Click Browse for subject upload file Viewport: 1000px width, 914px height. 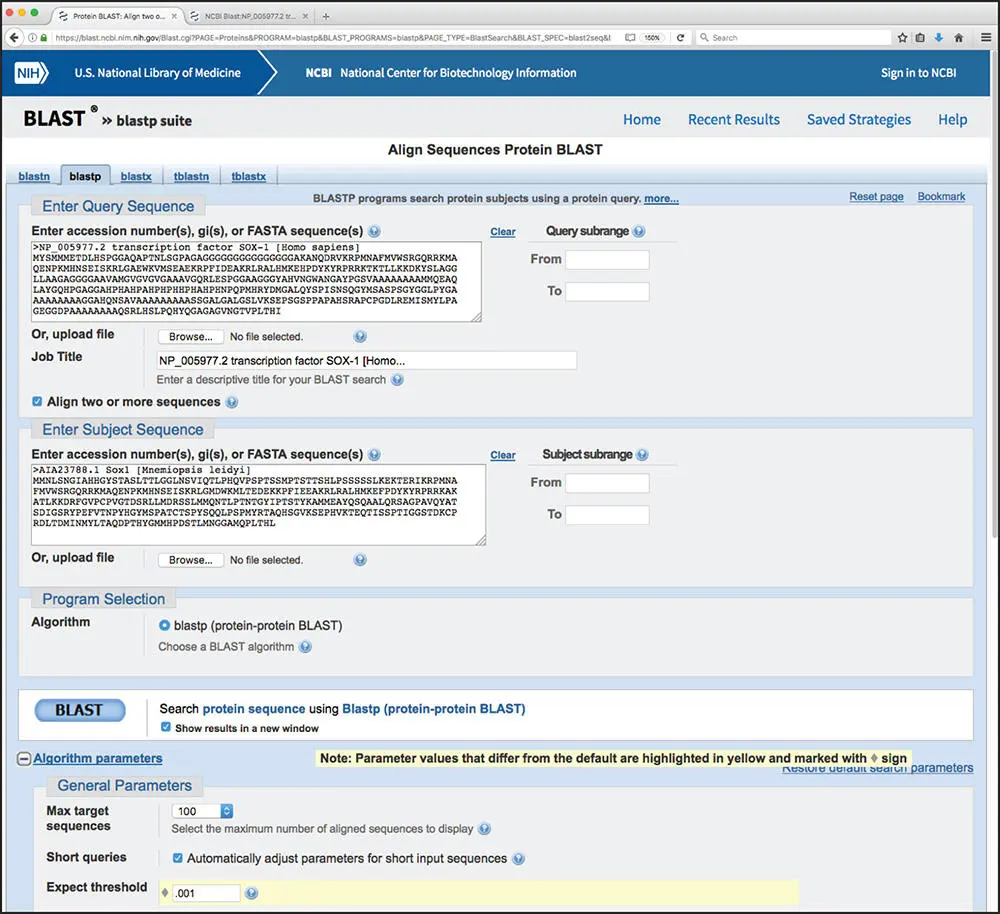pyautogui.click(x=191, y=559)
